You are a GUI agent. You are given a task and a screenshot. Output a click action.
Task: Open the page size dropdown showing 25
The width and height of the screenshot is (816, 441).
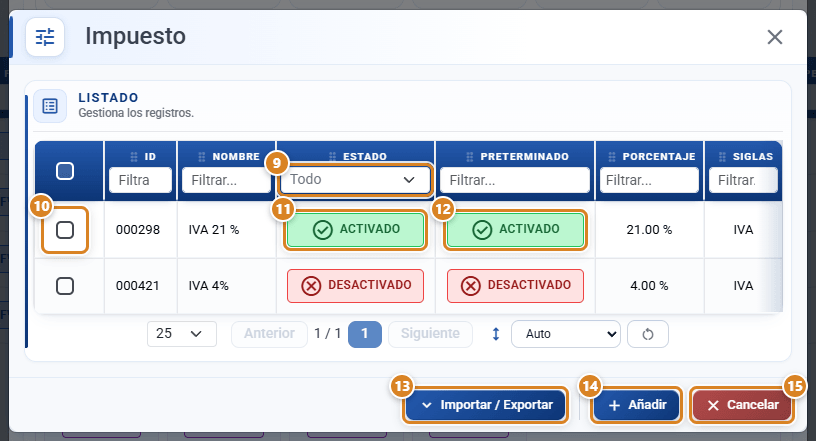click(x=182, y=334)
